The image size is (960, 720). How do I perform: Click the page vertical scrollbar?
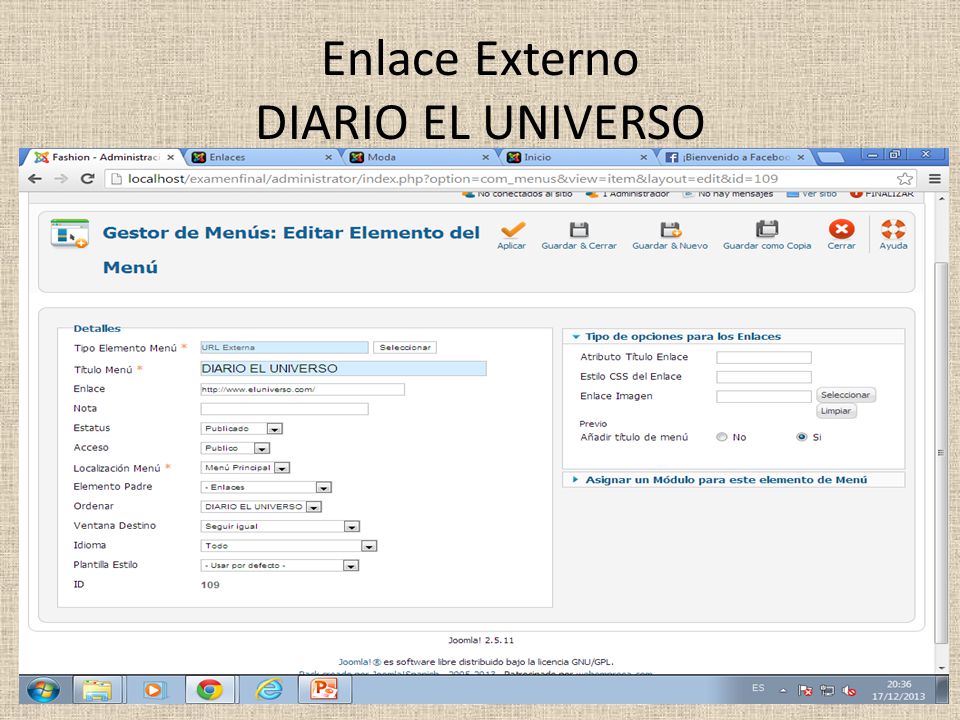coord(941,453)
